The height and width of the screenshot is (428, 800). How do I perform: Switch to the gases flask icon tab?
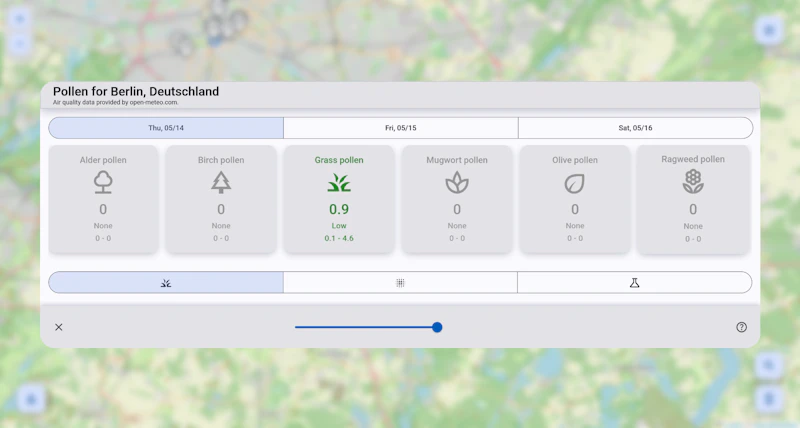[635, 283]
